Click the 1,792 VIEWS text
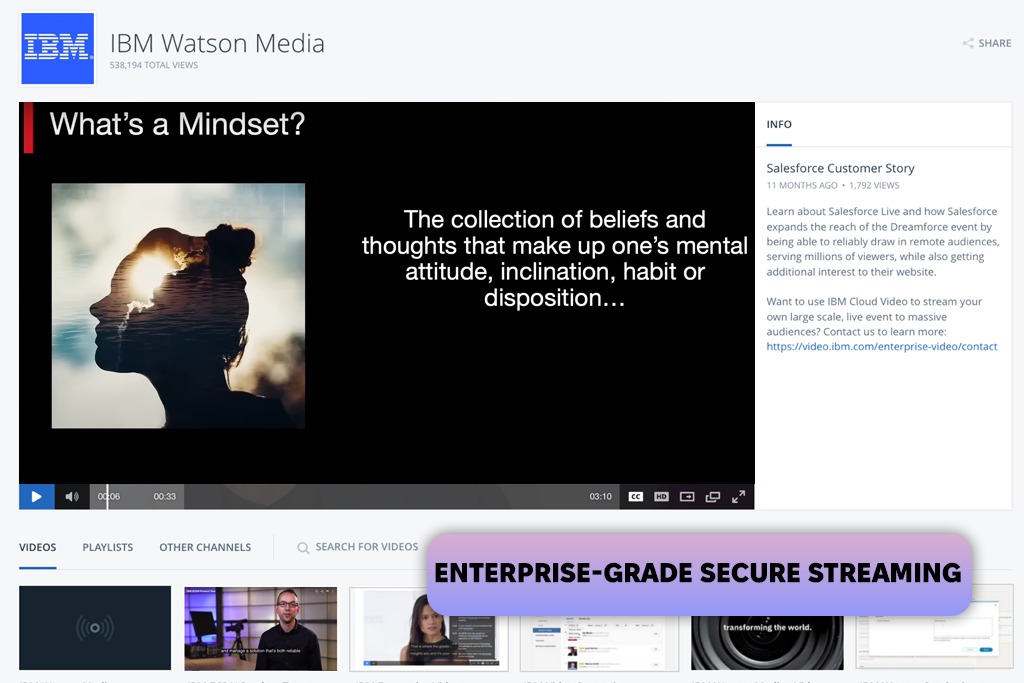The height and width of the screenshot is (683, 1024). [874, 185]
